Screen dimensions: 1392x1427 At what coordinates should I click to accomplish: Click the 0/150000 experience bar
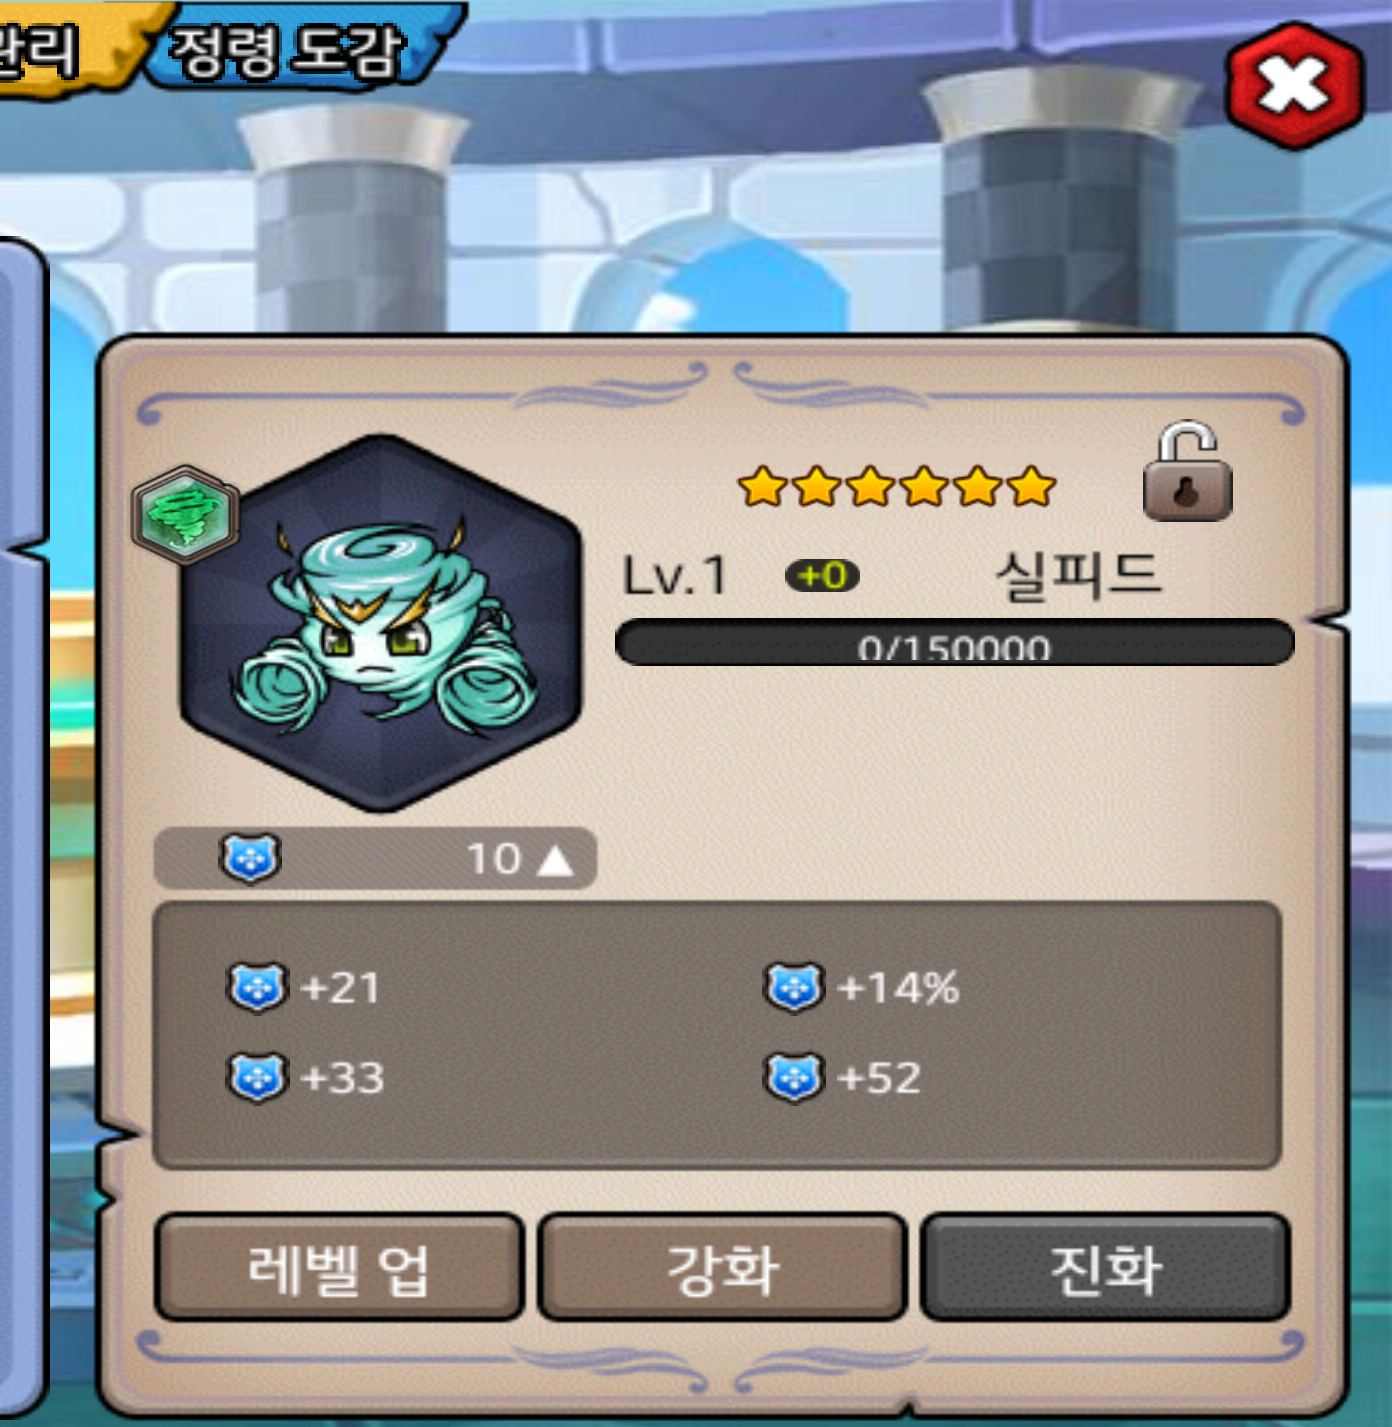pyautogui.click(x=955, y=642)
